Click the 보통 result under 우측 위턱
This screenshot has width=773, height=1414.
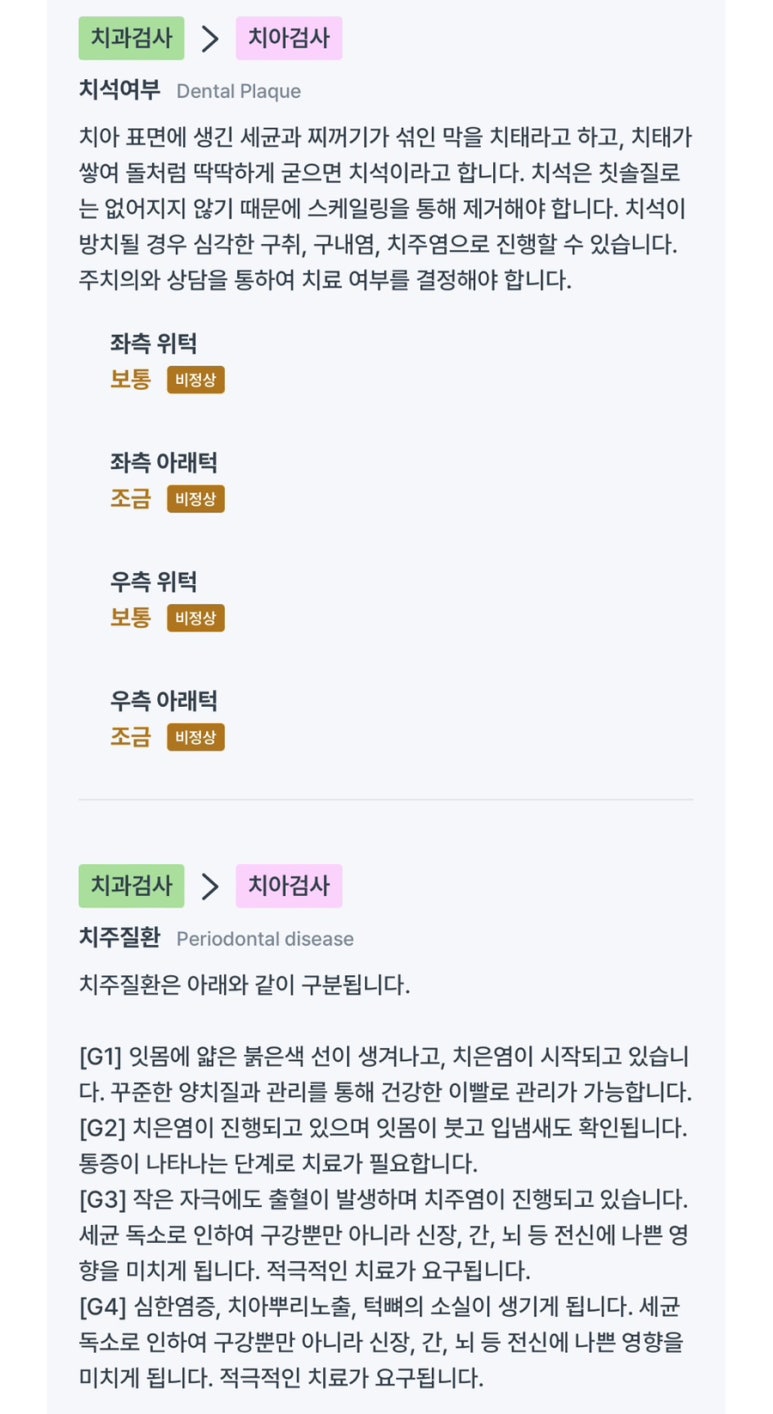[130, 618]
